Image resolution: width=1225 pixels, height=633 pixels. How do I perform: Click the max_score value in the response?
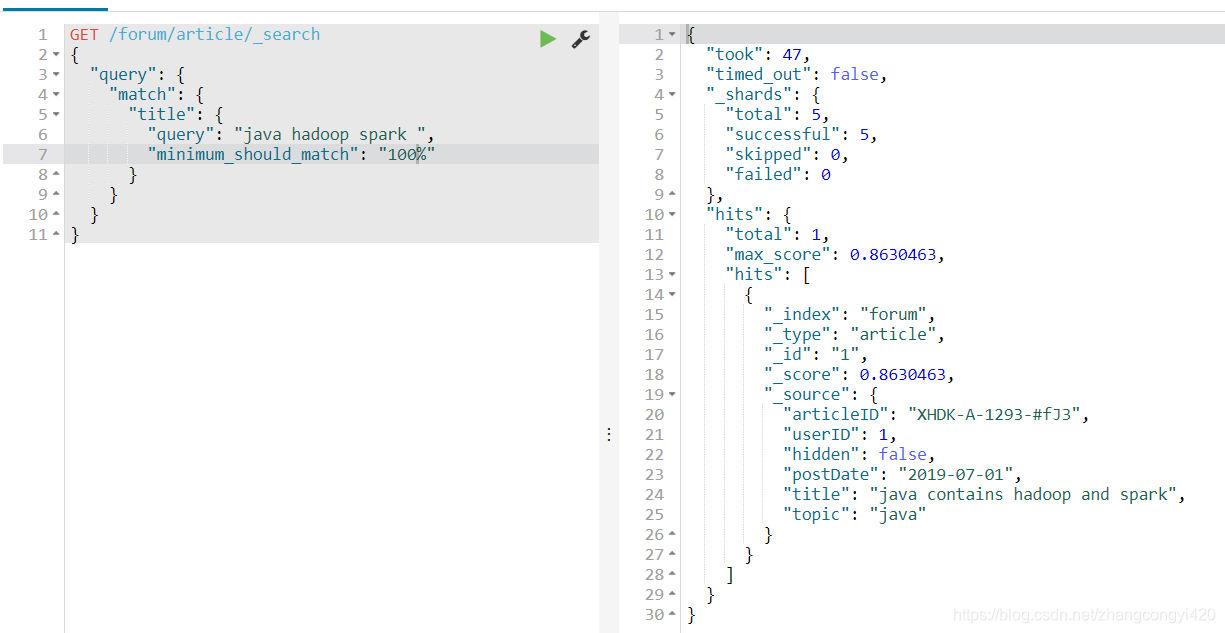point(894,253)
